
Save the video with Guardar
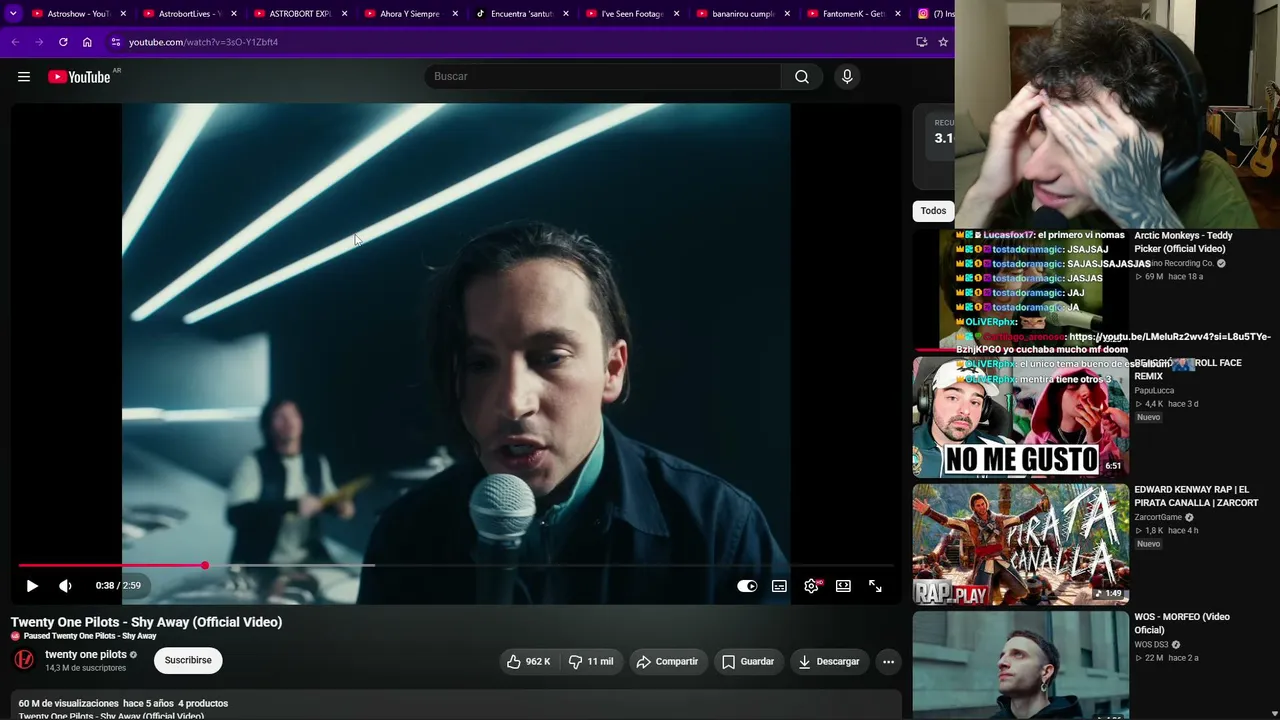click(748, 661)
